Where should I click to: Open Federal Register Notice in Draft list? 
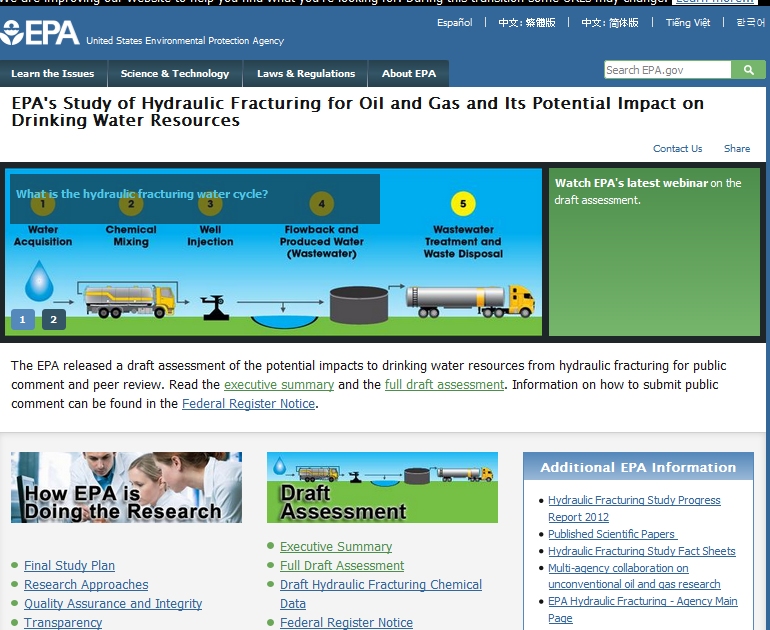coord(346,623)
